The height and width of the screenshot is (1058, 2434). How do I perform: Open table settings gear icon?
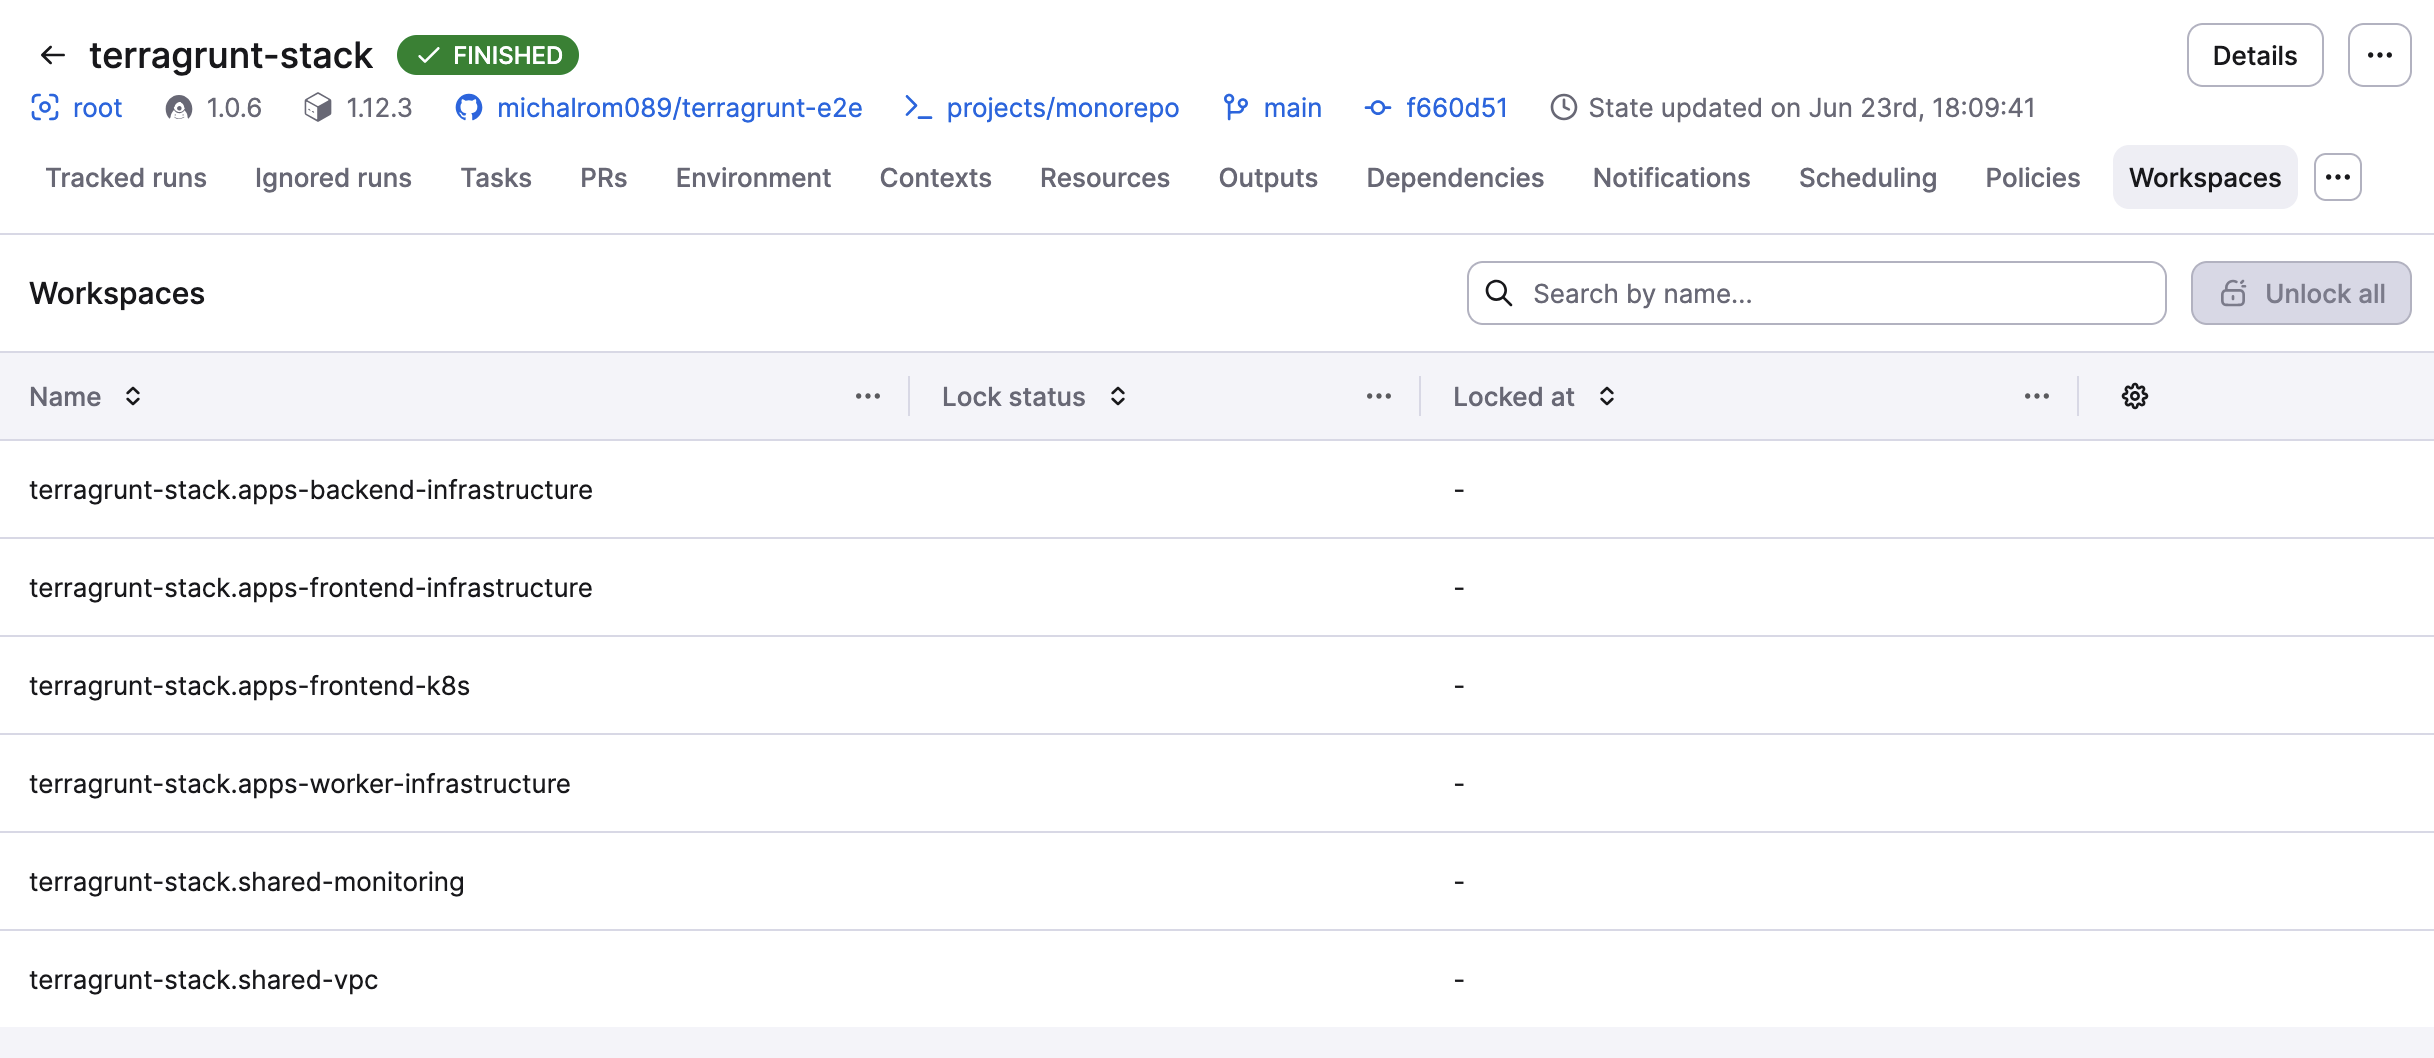pyautogui.click(x=2135, y=397)
